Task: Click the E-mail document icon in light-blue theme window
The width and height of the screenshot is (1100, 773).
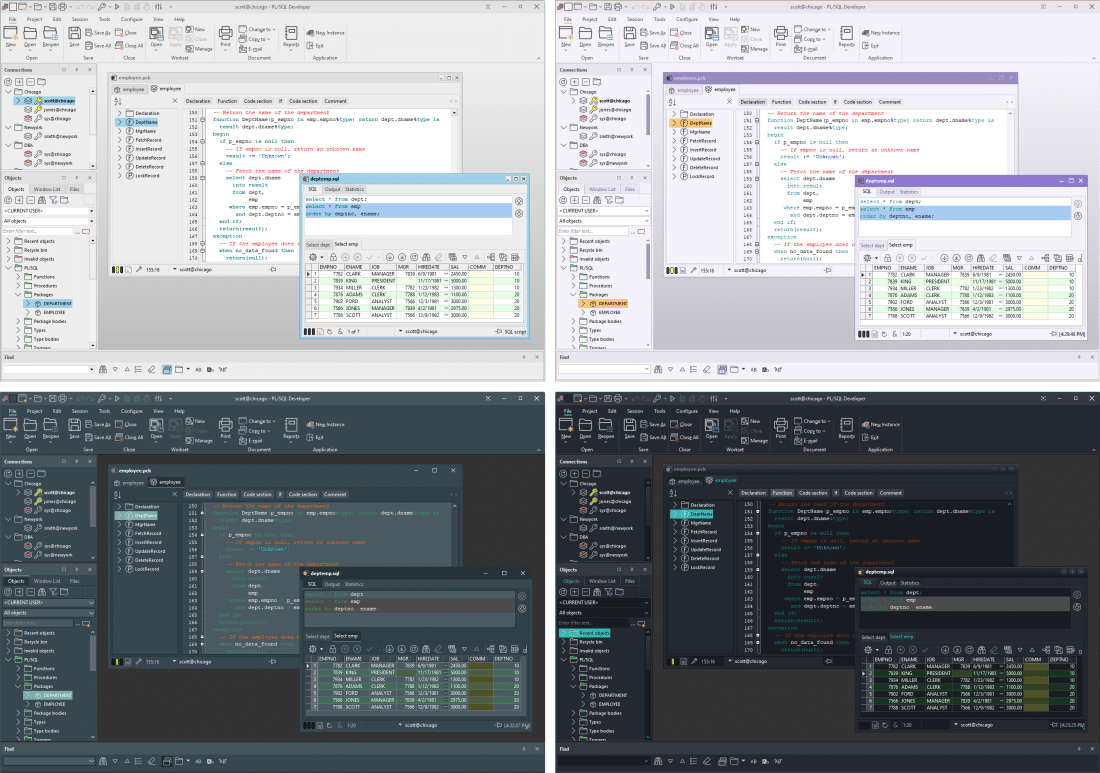Action: (x=243, y=48)
